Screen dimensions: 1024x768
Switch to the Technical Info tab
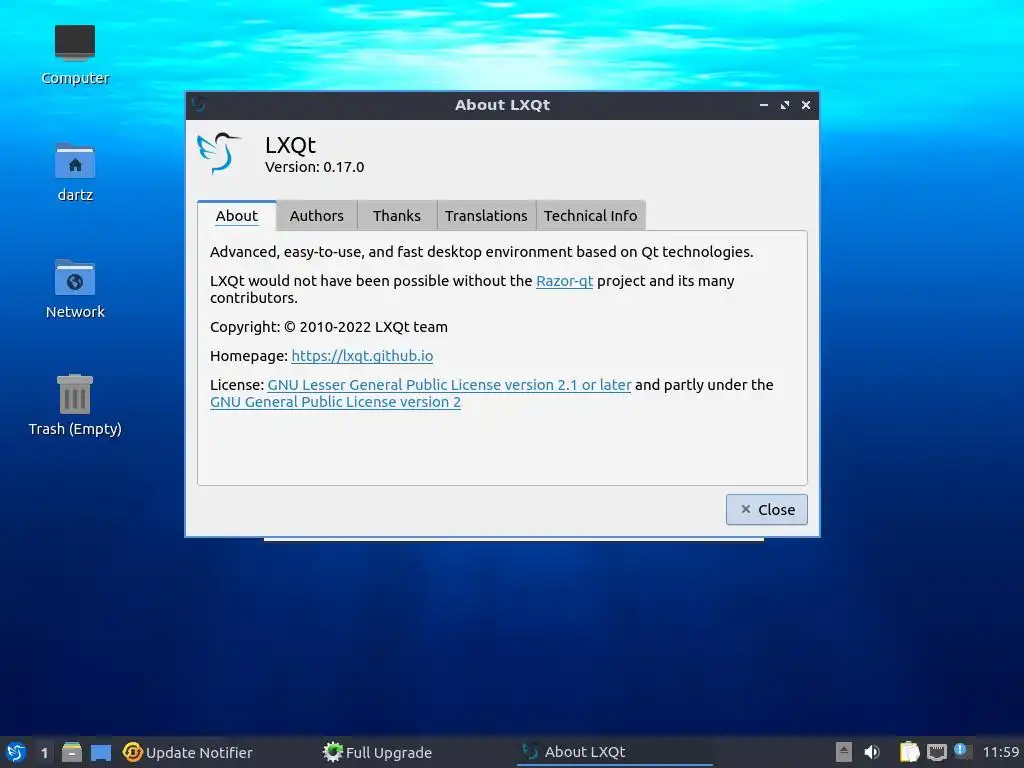[590, 216]
